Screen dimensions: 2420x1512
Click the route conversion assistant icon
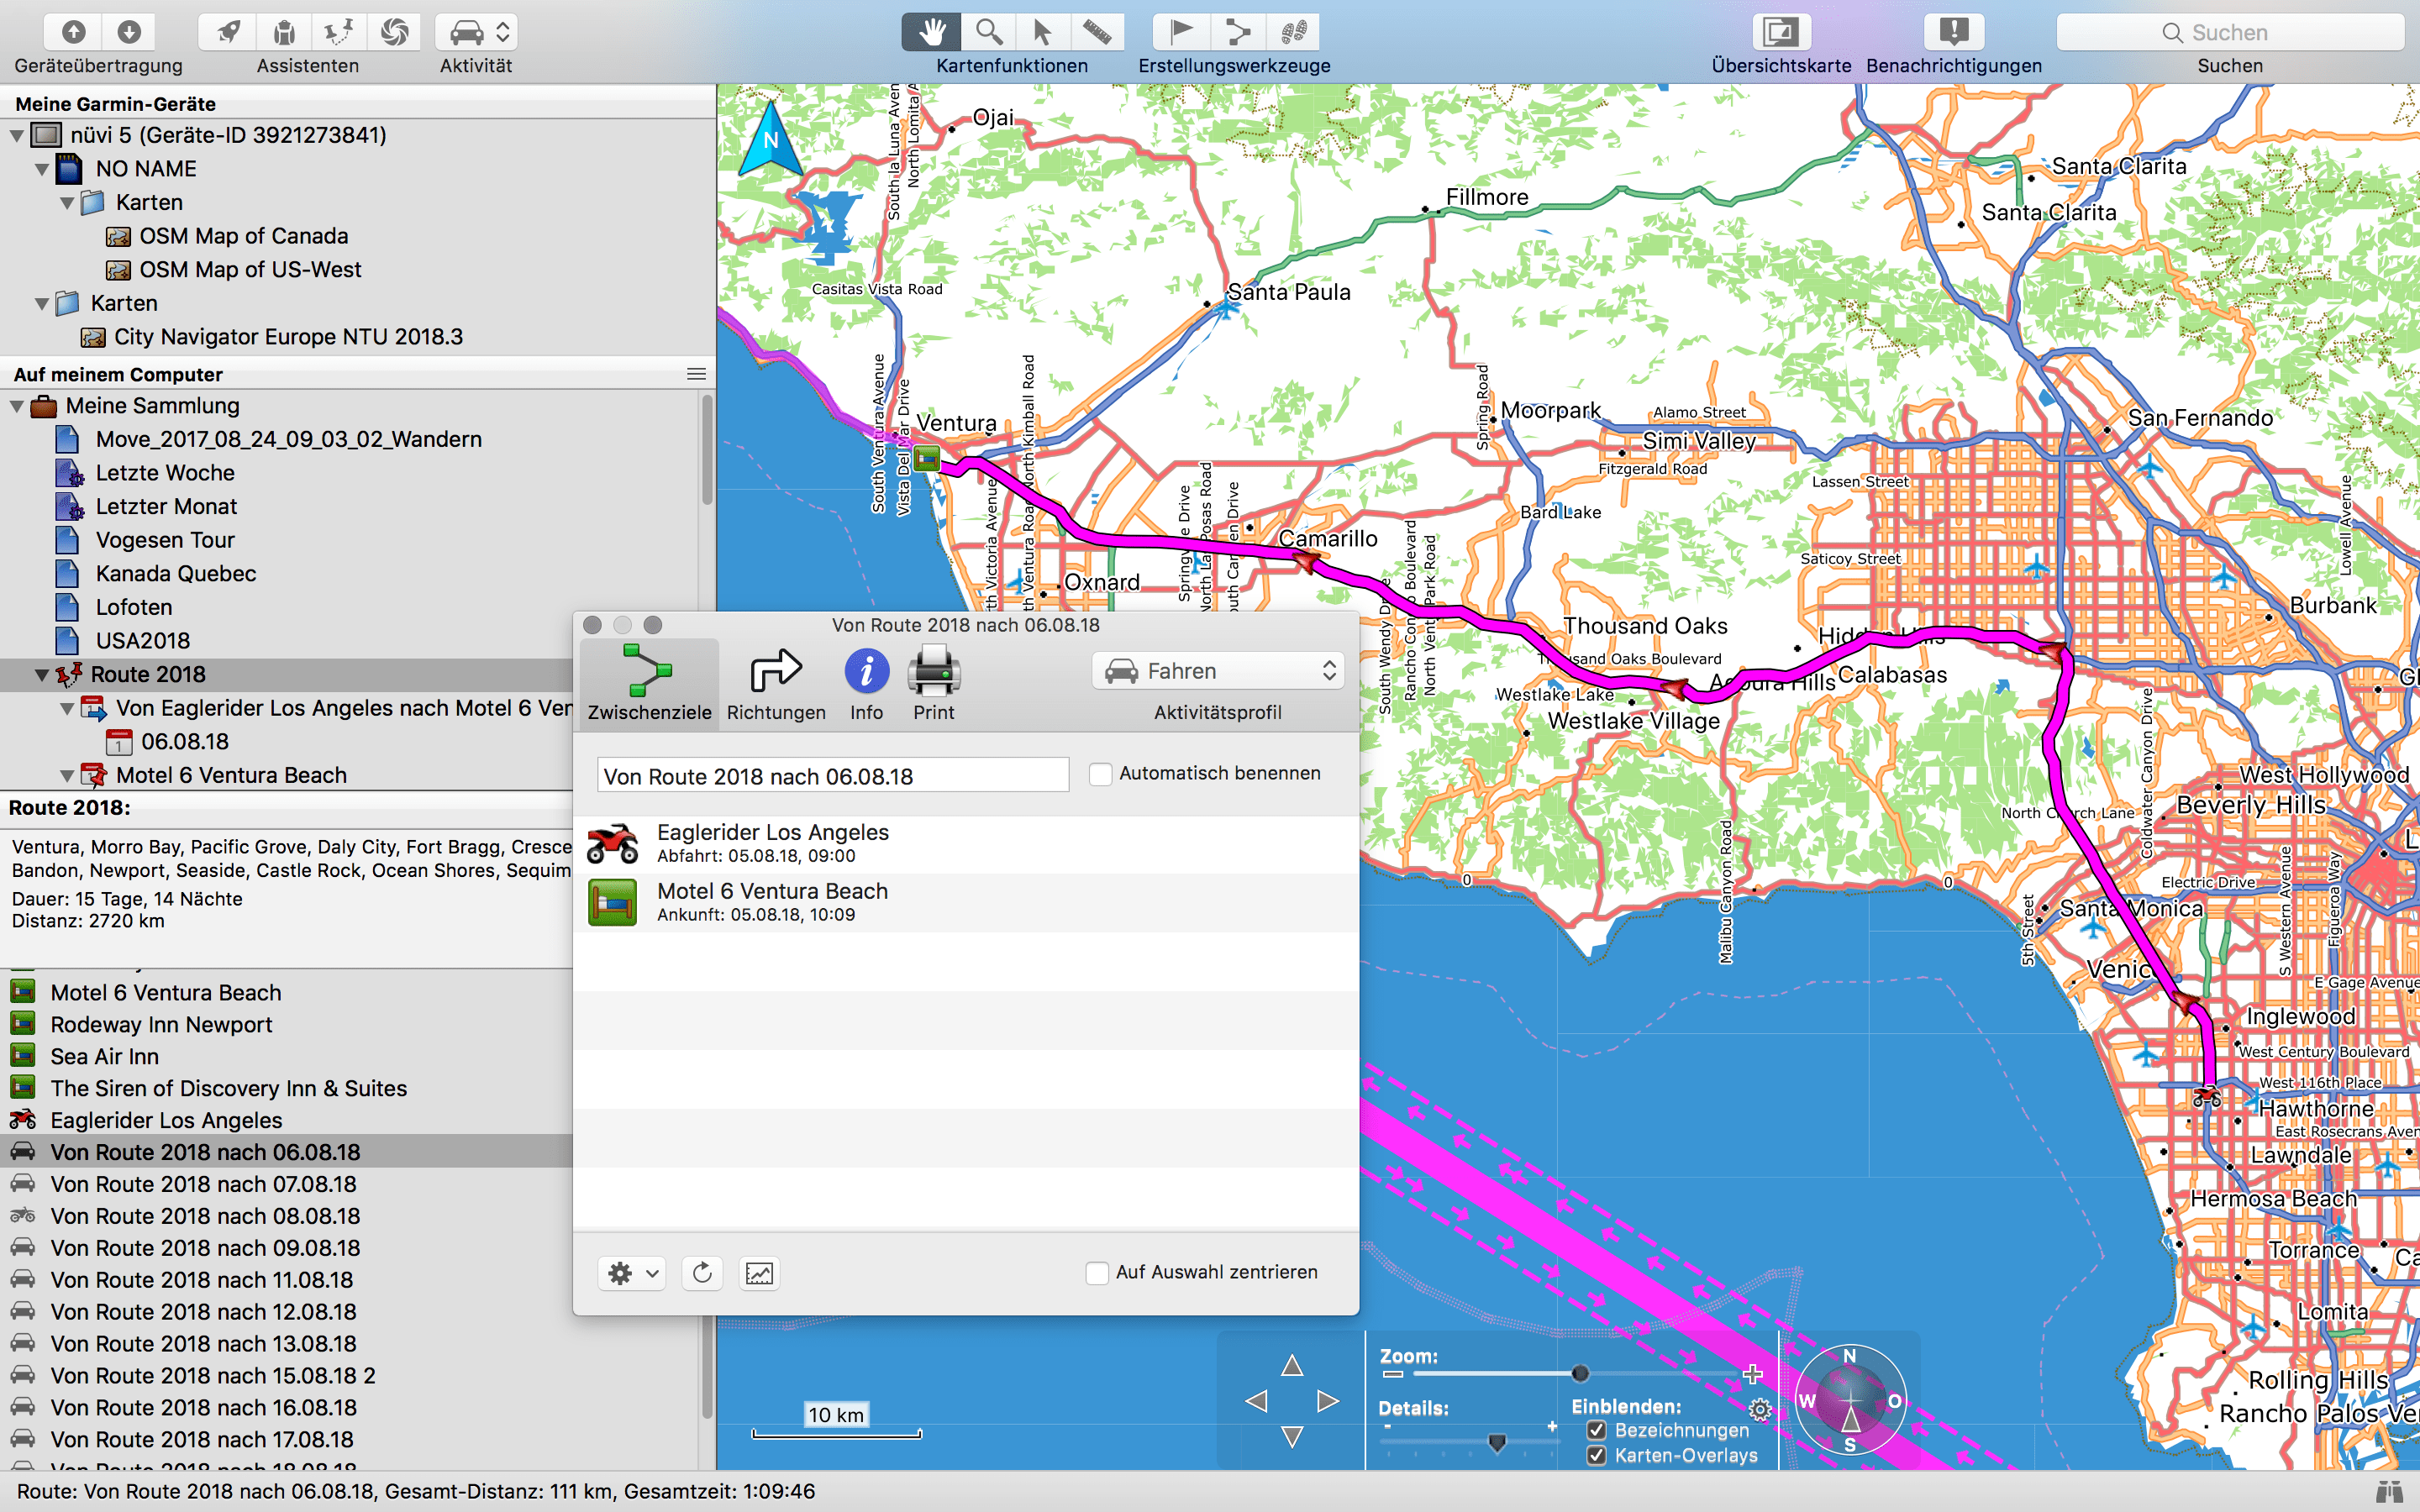[339, 32]
